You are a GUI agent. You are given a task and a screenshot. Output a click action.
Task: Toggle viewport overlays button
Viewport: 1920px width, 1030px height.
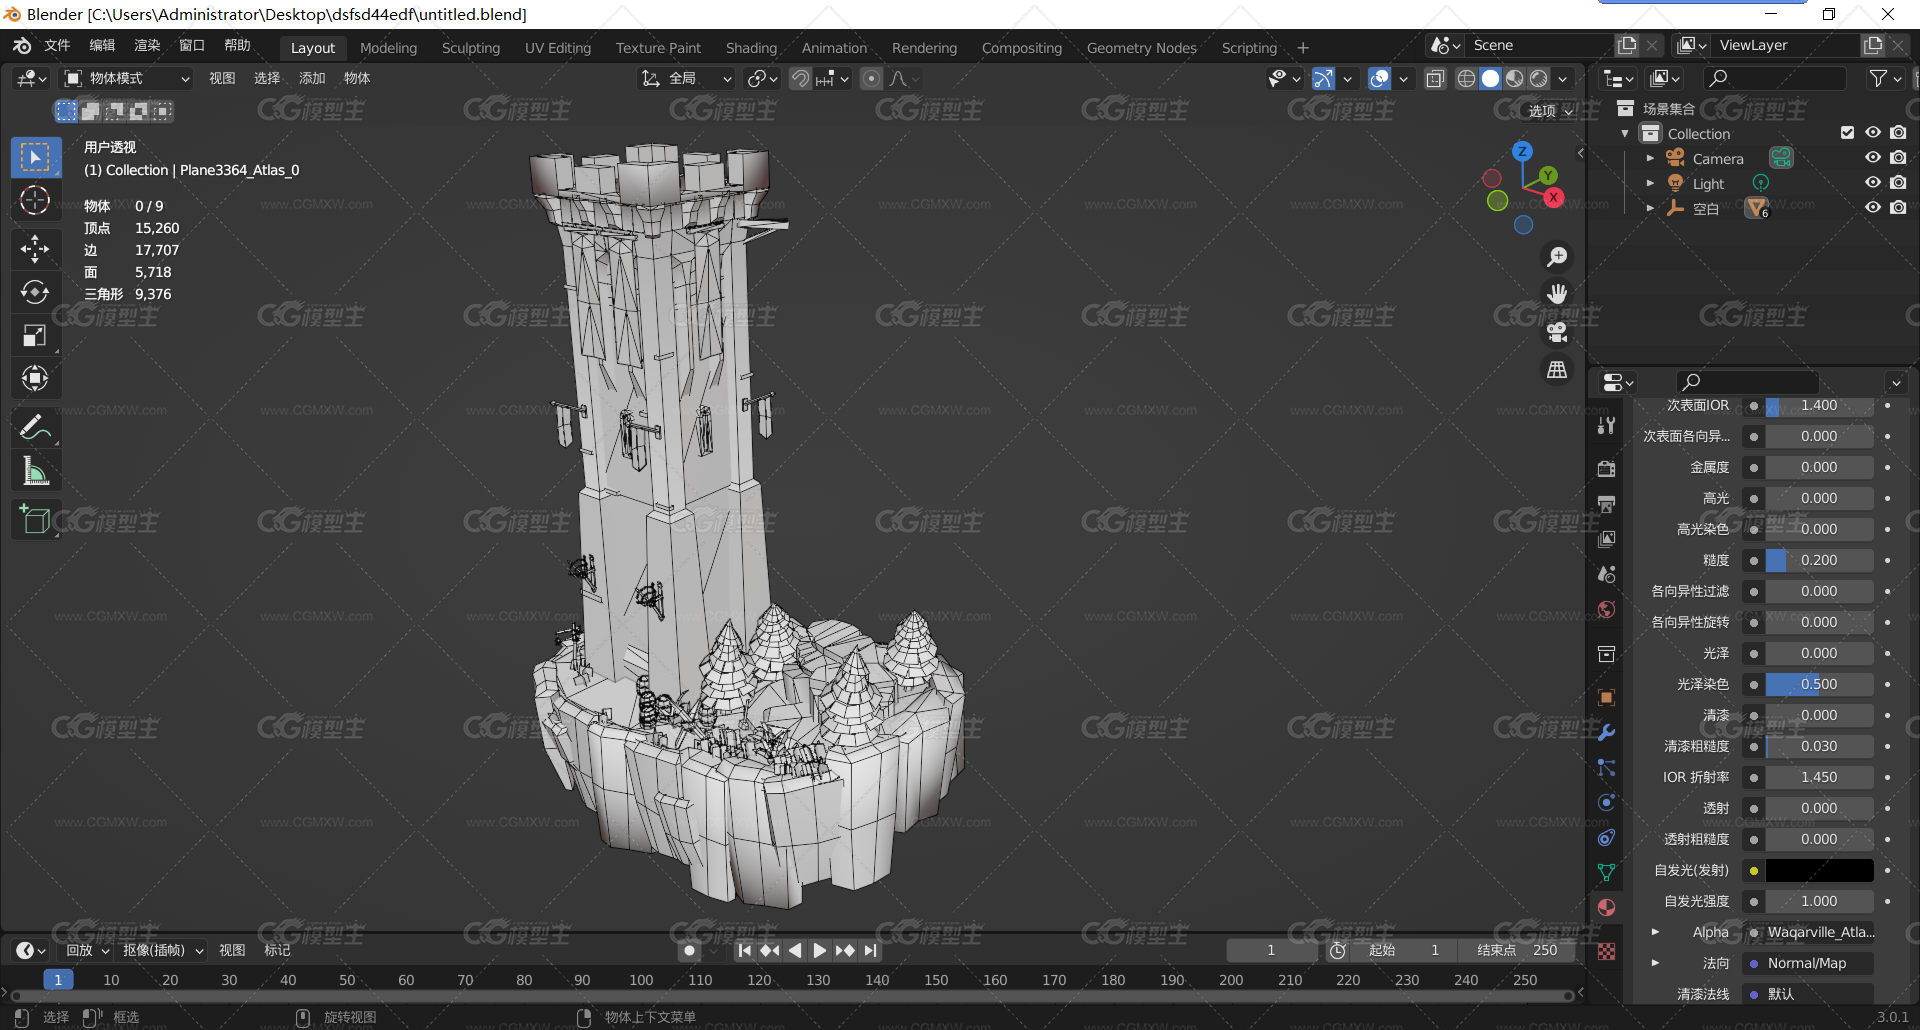point(1380,78)
